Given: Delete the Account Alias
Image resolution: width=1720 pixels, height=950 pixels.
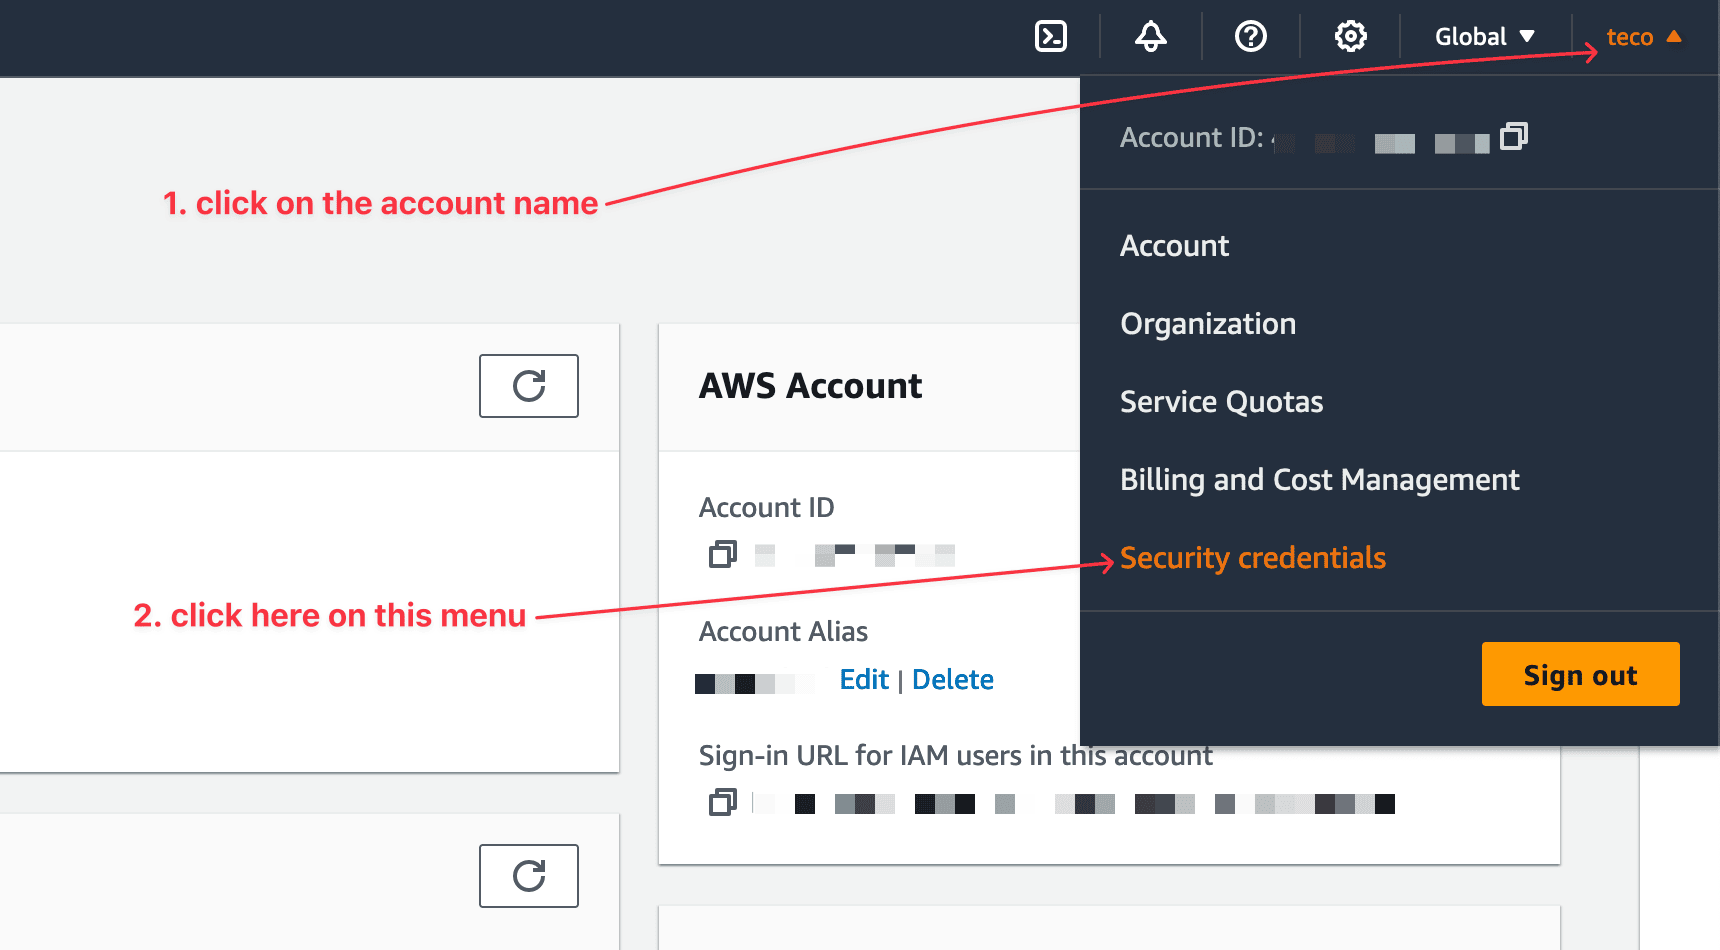Looking at the screenshot, I should coord(953,679).
